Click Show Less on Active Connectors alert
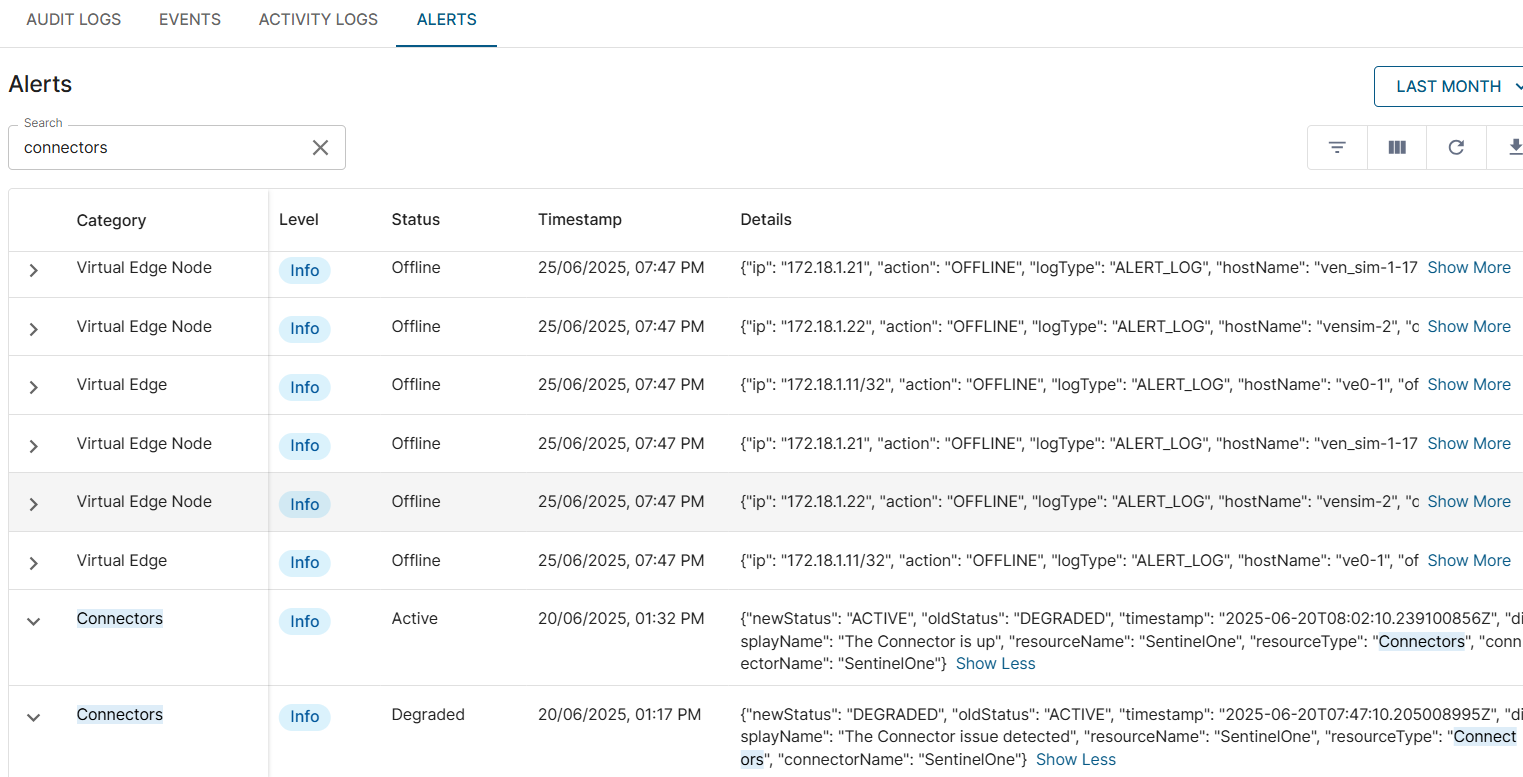The height and width of the screenshot is (777, 1523). click(995, 664)
